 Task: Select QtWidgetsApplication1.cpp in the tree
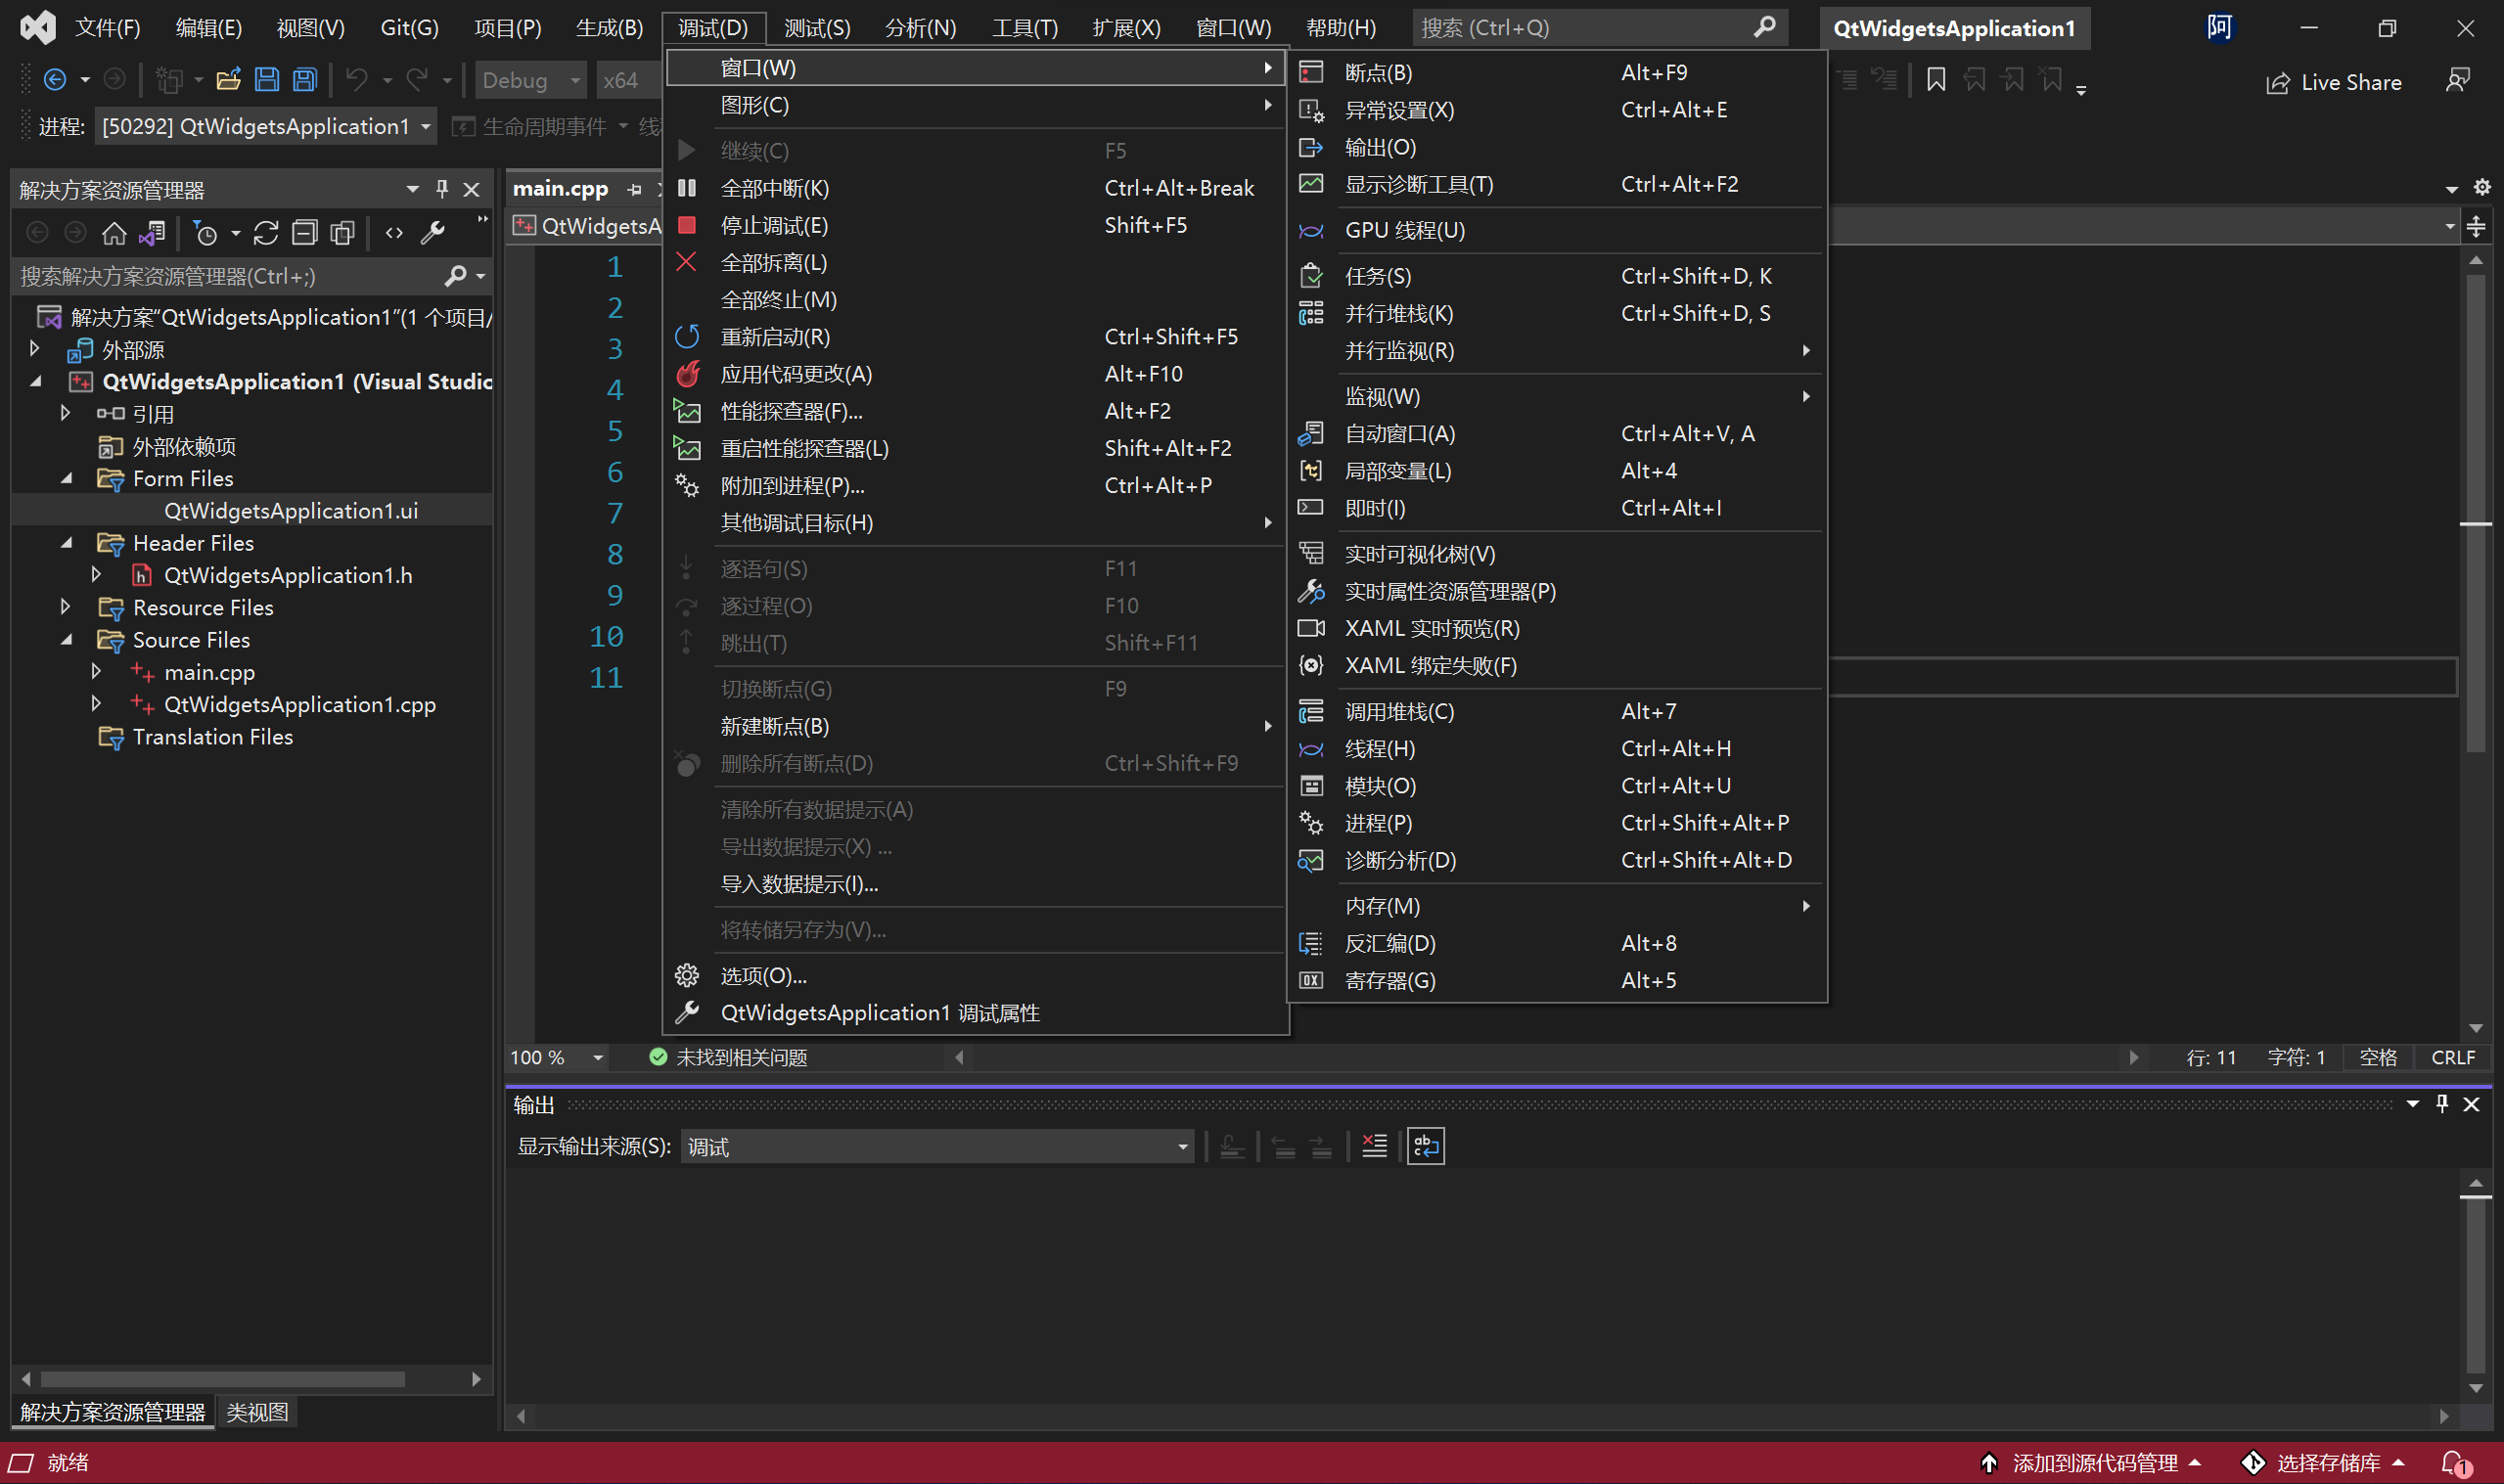pos(299,704)
